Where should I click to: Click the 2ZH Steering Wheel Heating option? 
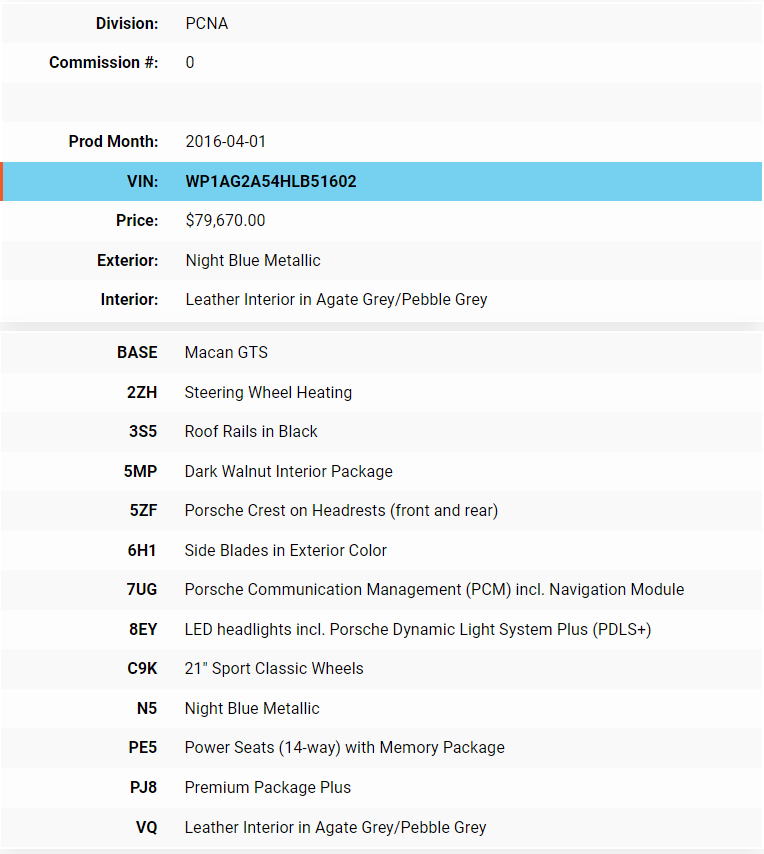(x=268, y=393)
